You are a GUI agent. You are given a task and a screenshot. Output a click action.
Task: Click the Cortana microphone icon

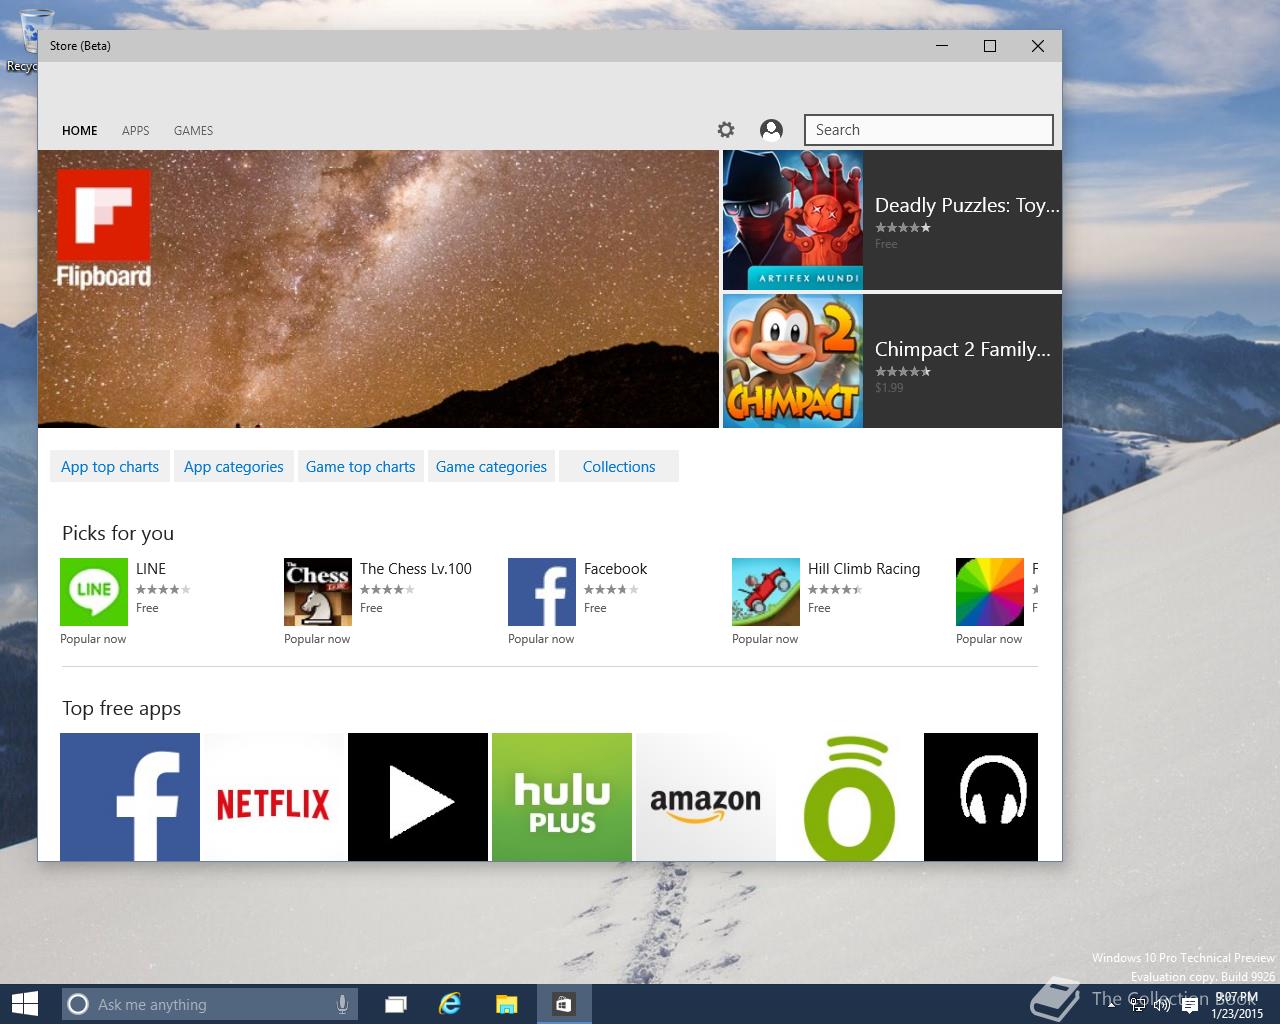click(x=342, y=1004)
